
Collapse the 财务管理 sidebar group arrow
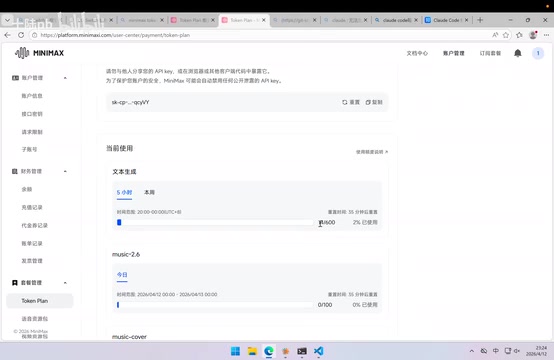(x=65, y=171)
